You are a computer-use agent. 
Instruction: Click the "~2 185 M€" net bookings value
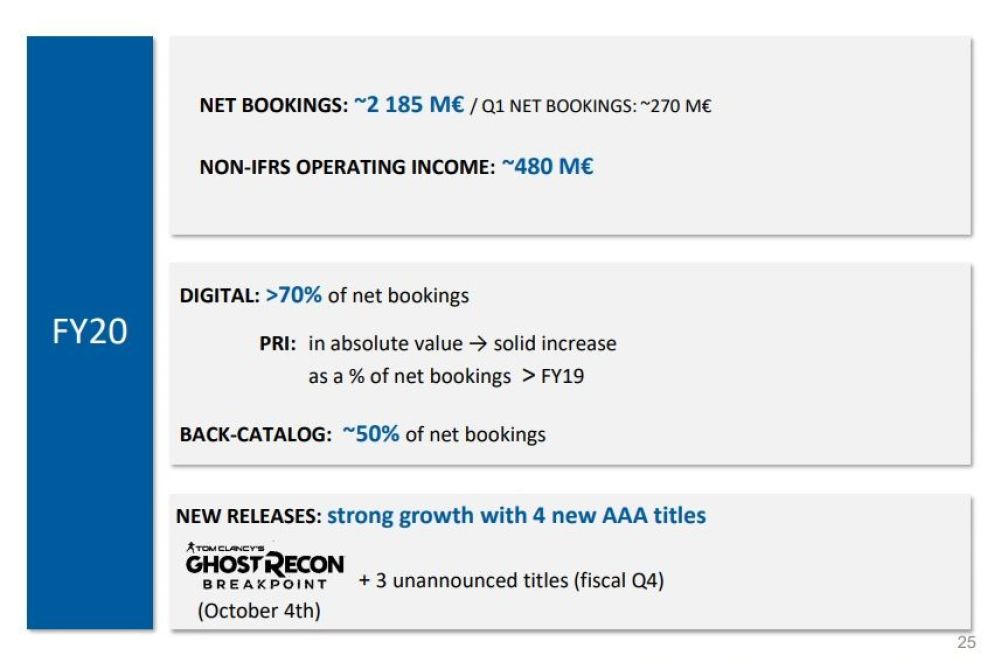[408, 105]
